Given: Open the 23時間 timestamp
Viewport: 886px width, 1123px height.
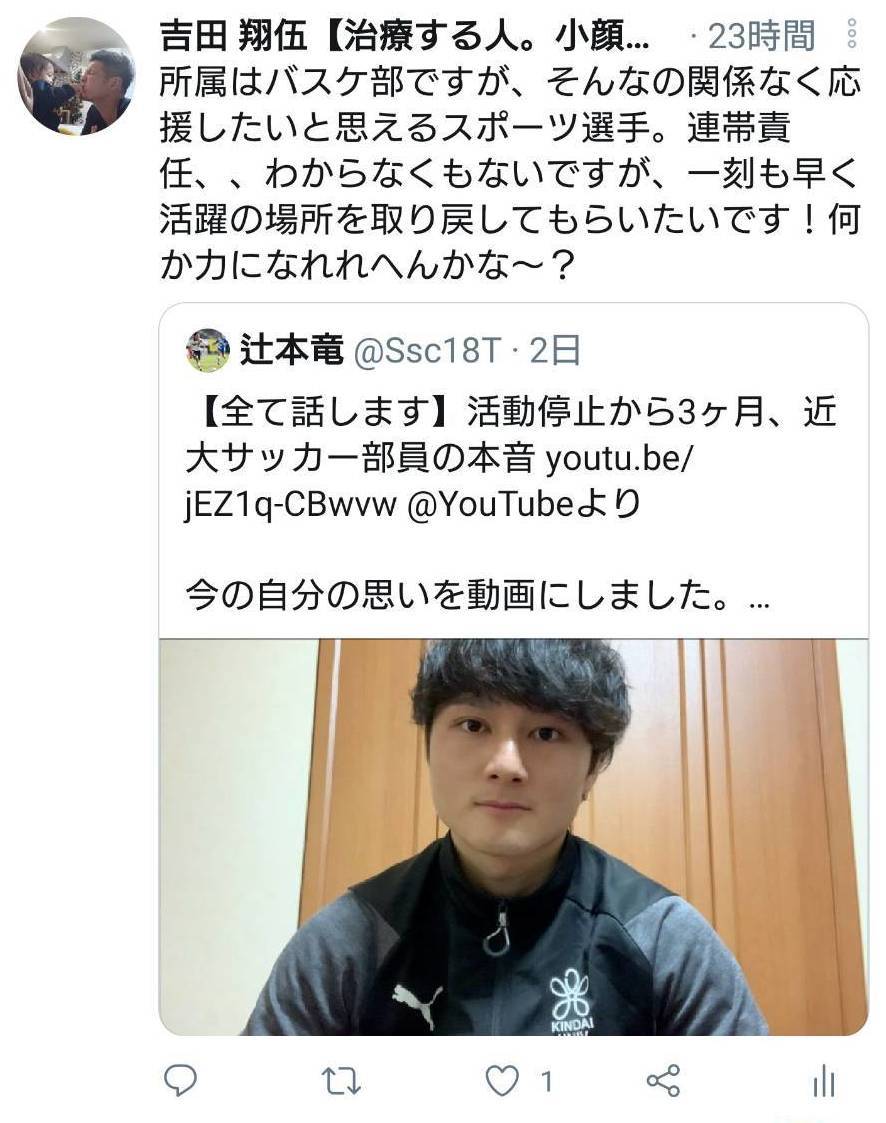Looking at the screenshot, I should tap(761, 35).
